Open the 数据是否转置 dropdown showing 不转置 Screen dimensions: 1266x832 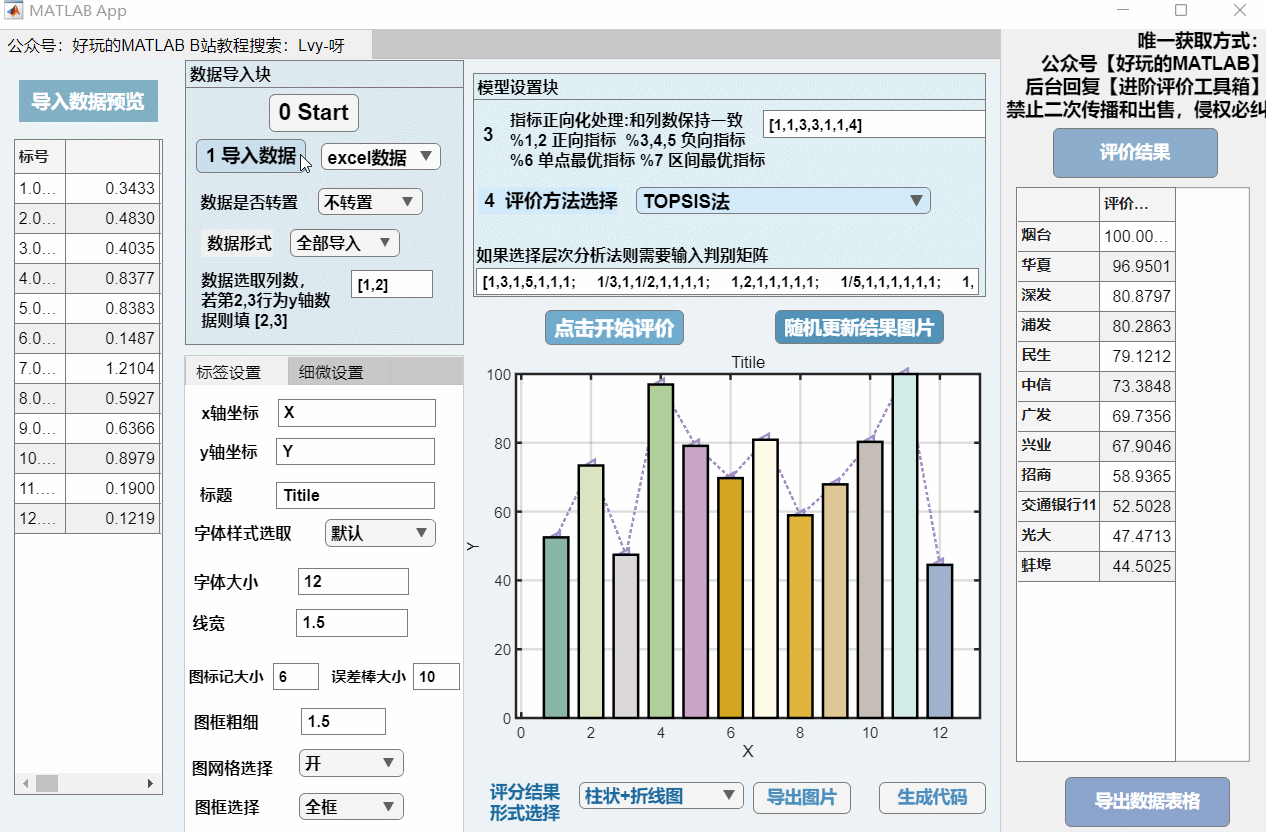click(x=370, y=201)
